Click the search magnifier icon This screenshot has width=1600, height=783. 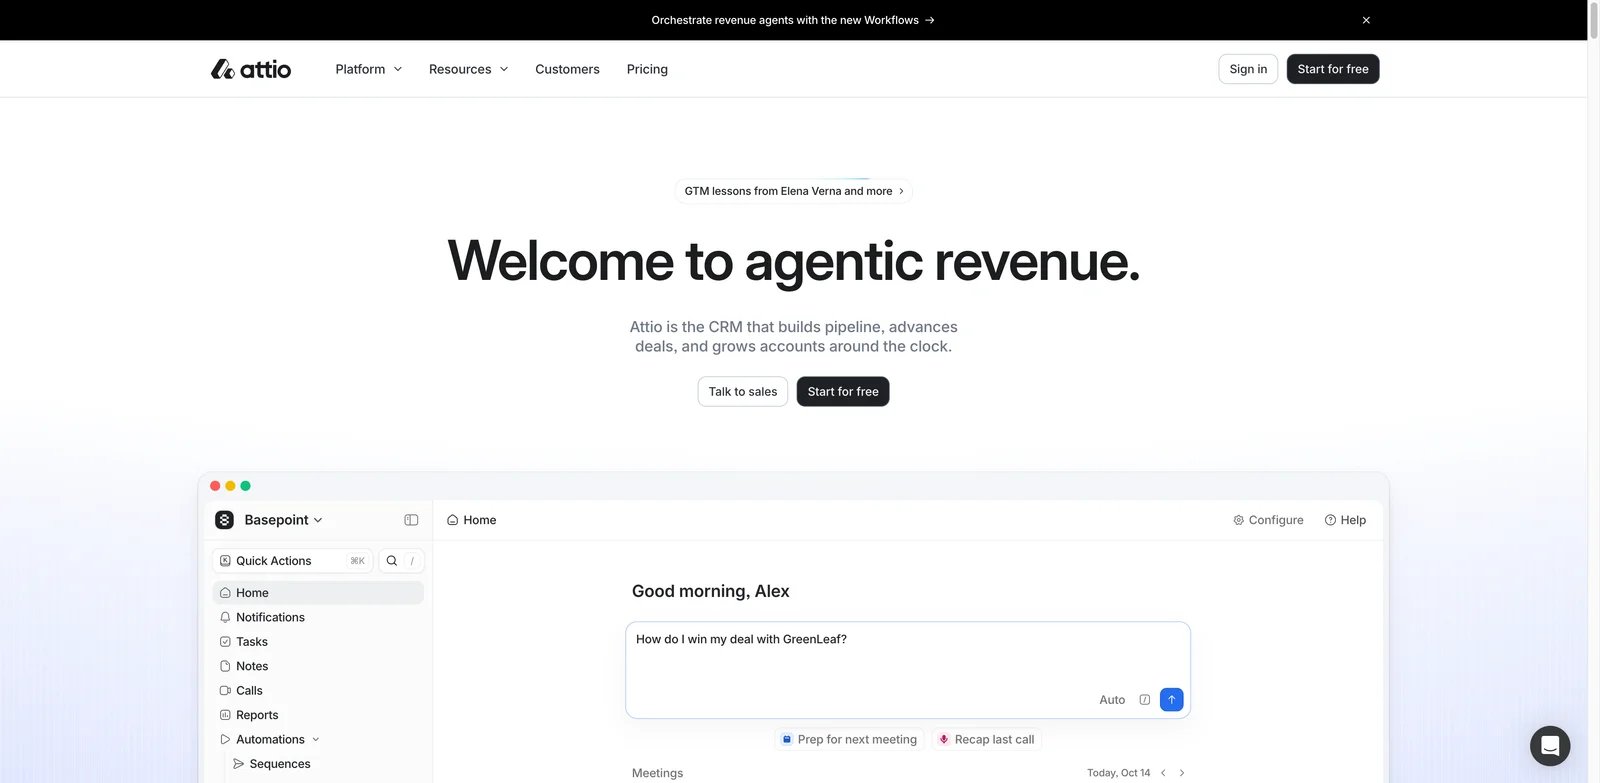tap(392, 561)
